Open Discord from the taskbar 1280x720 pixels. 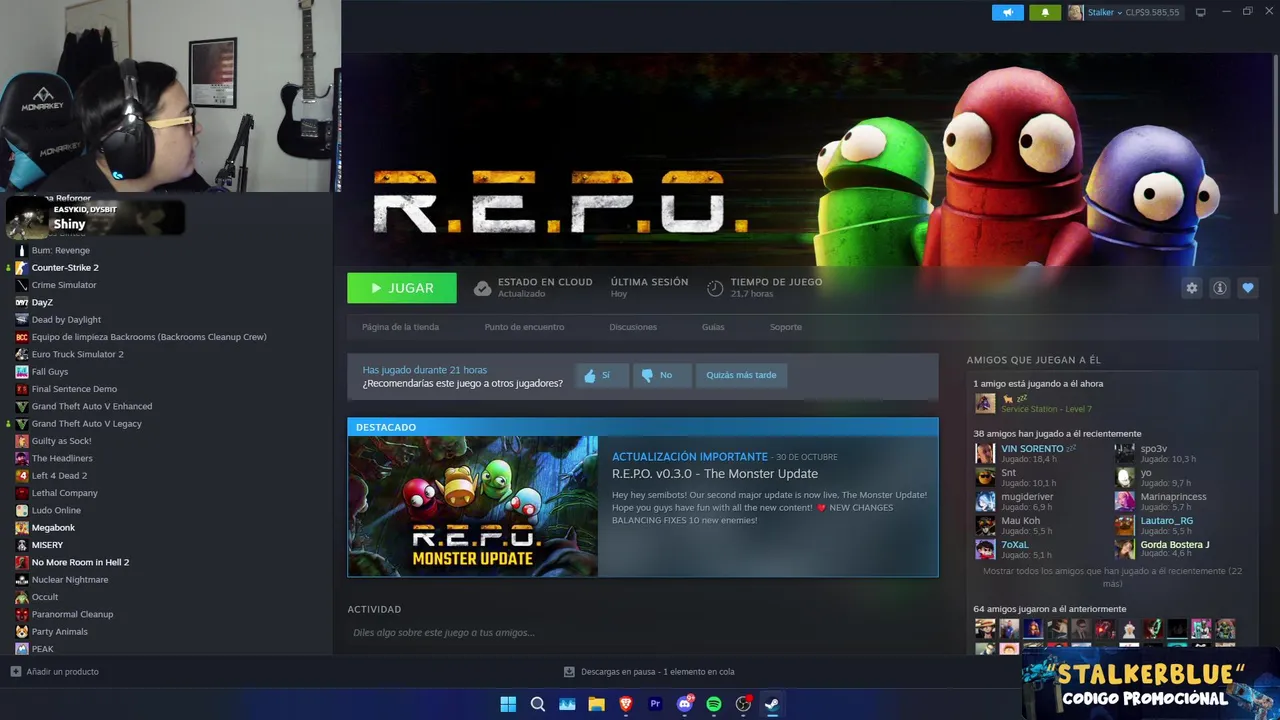click(685, 704)
